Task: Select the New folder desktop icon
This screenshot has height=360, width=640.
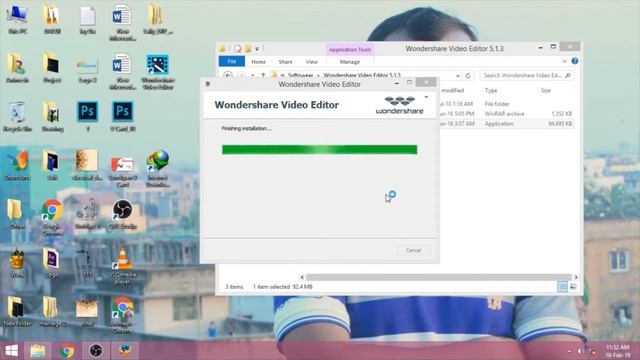Action: [x=17, y=311]
